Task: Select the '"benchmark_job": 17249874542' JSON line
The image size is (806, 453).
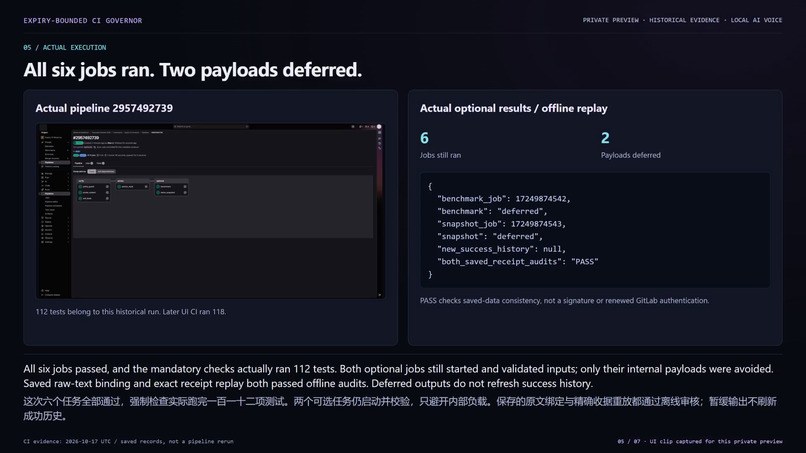Action: click(x=504, y=198)
